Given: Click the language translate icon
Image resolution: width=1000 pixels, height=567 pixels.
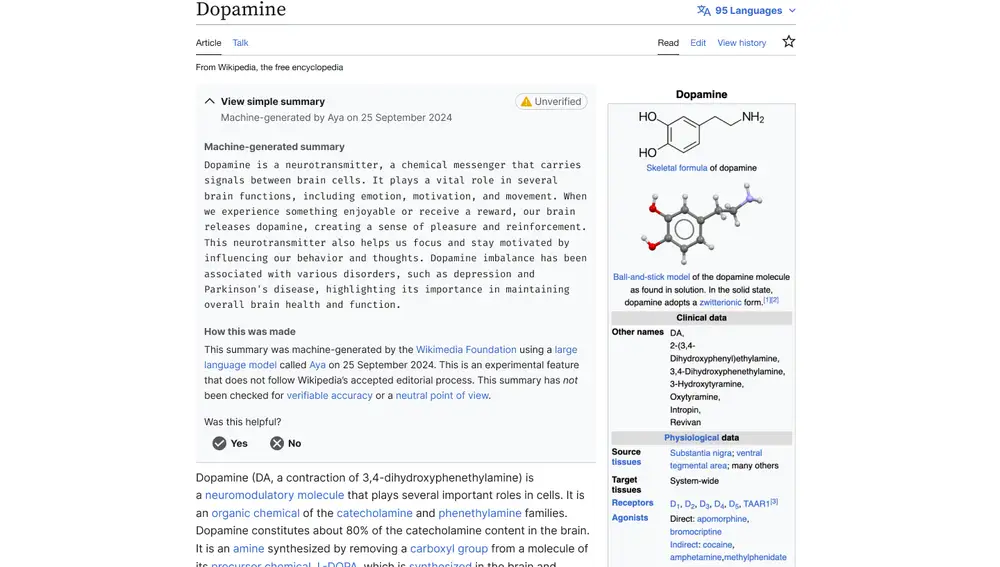Looking at the screenshot, I should point(703,10).
